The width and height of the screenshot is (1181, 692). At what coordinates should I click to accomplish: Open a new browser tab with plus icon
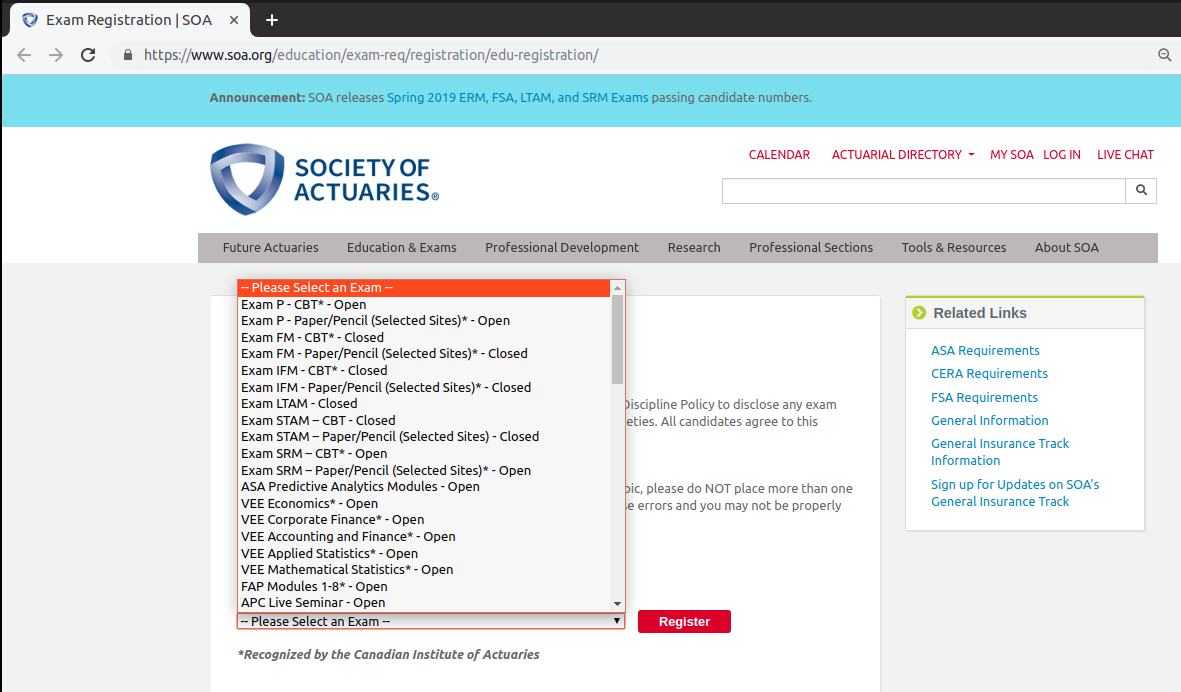point(272,20)
